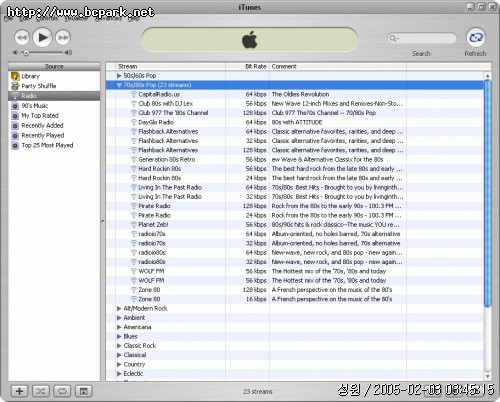
Task: Click the high-volume speaker icon
Action: (68, 53)
